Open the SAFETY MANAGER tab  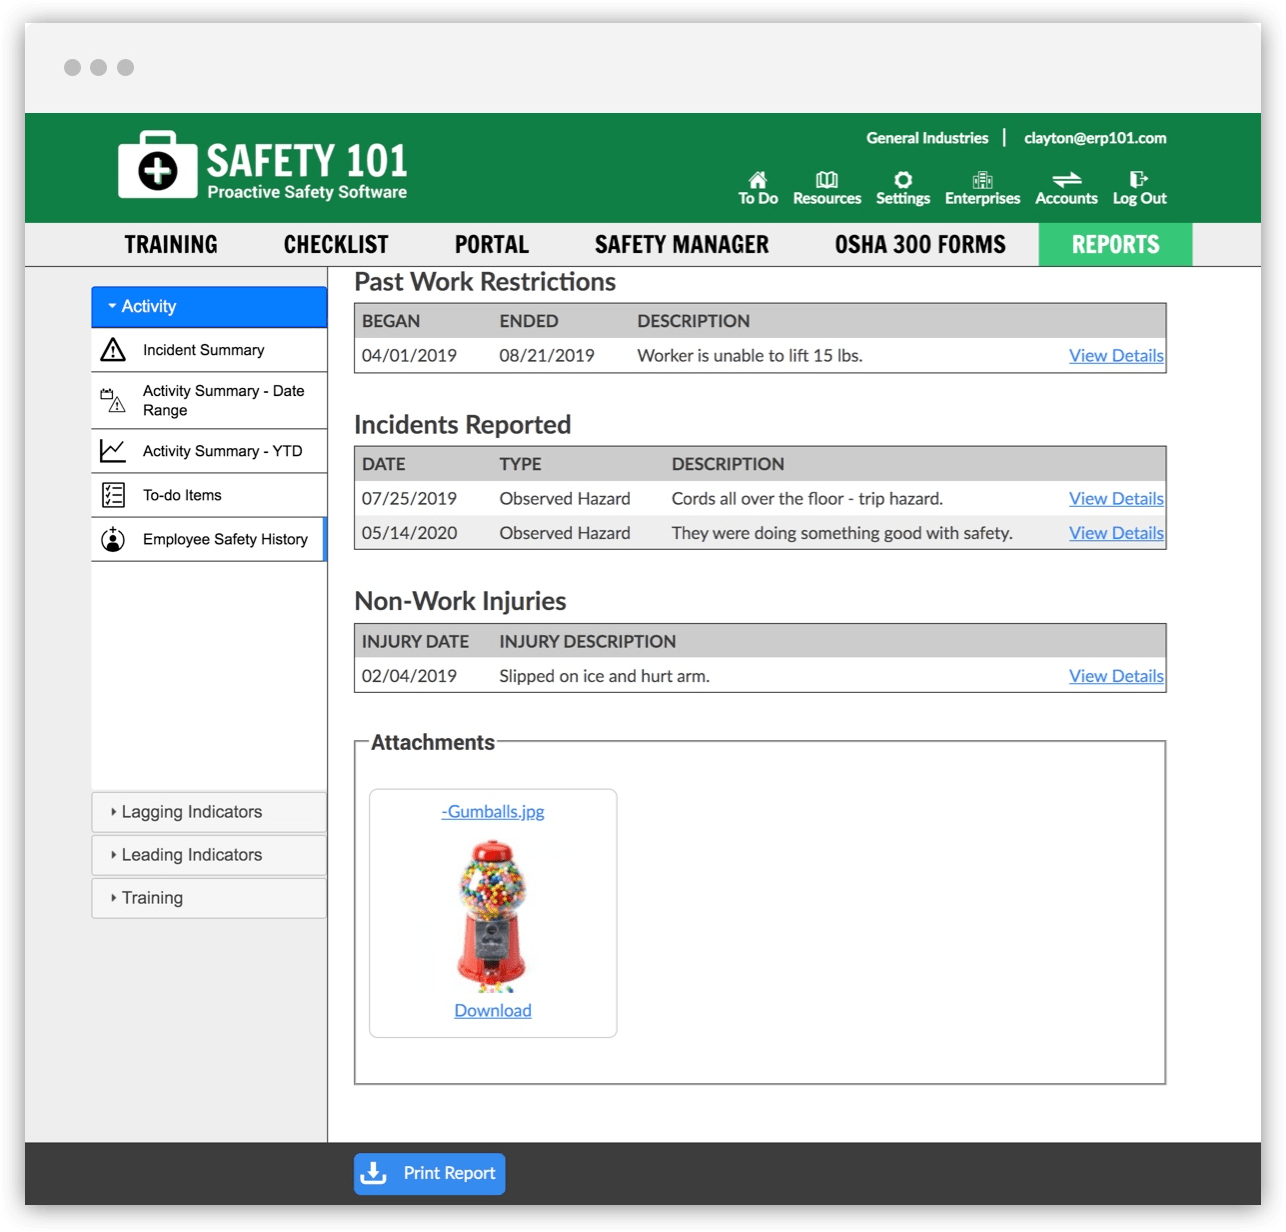682,245
